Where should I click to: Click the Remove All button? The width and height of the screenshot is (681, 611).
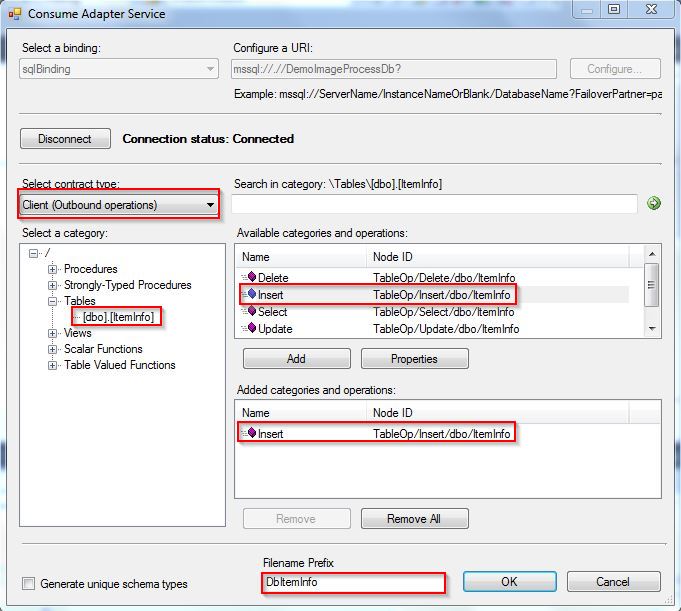click(414, 519)
